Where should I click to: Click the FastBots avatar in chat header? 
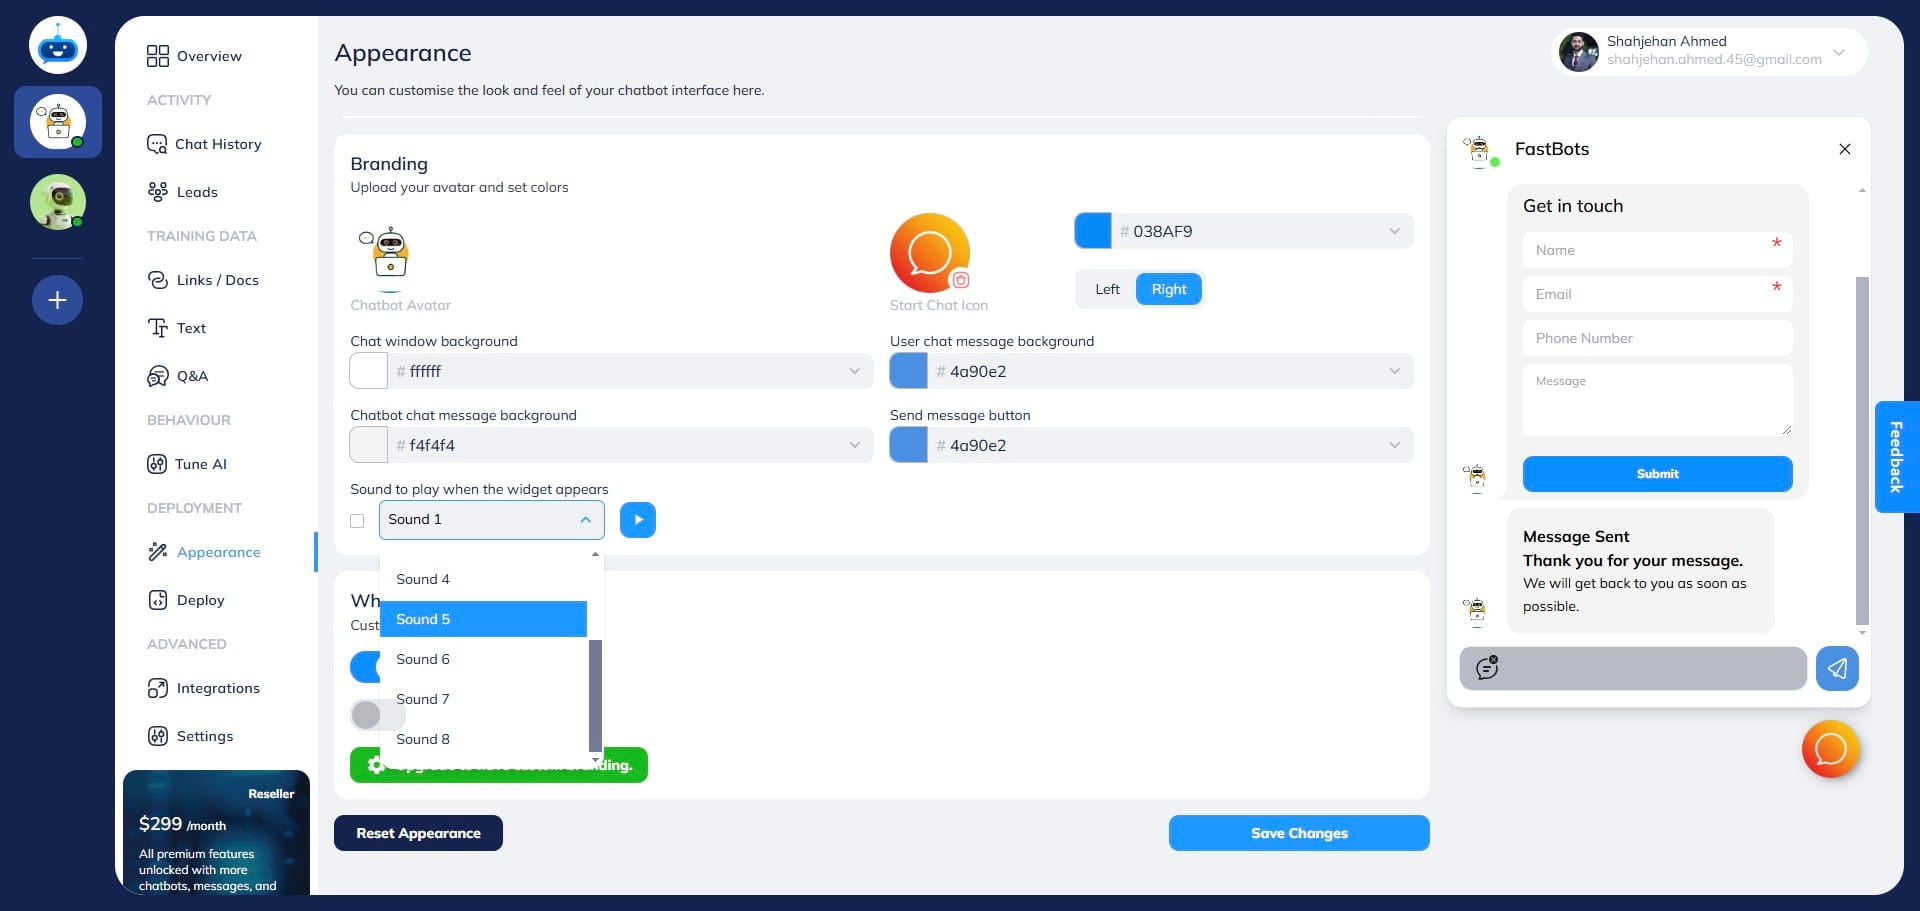click(1480, 151)
